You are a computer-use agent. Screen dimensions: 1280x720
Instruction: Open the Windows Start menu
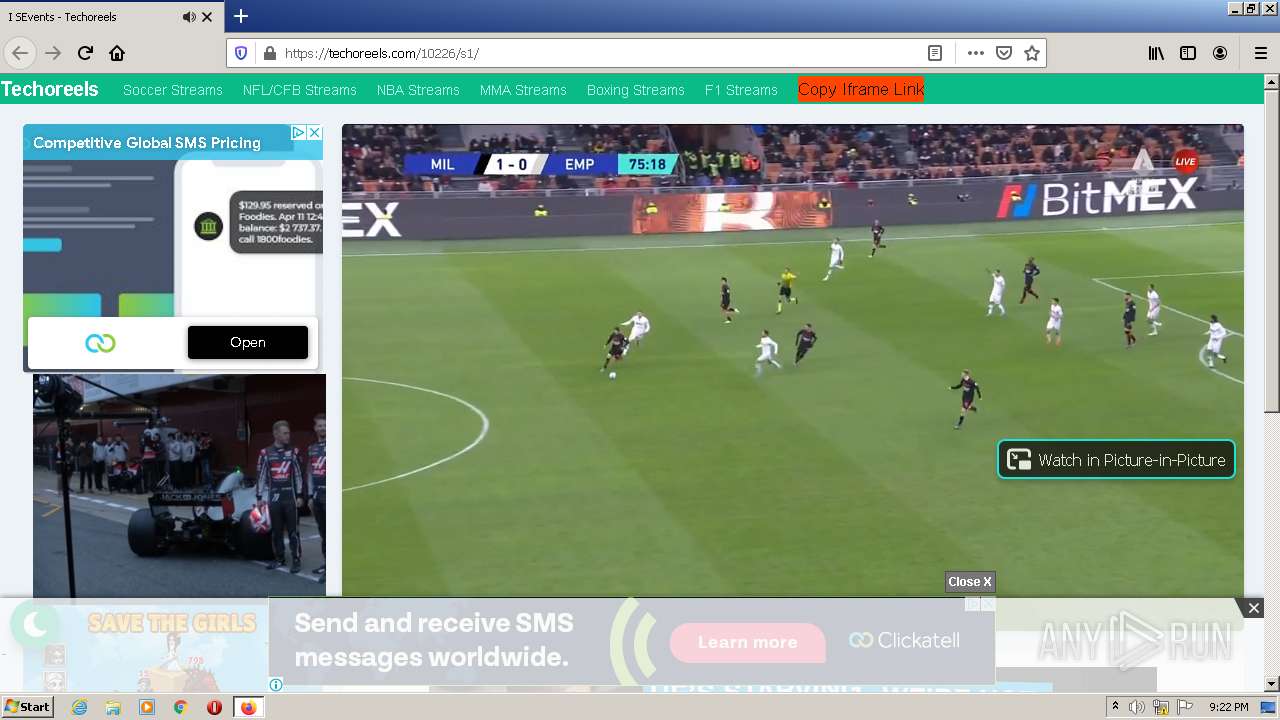pyautogui.click(x=27, y=707)
